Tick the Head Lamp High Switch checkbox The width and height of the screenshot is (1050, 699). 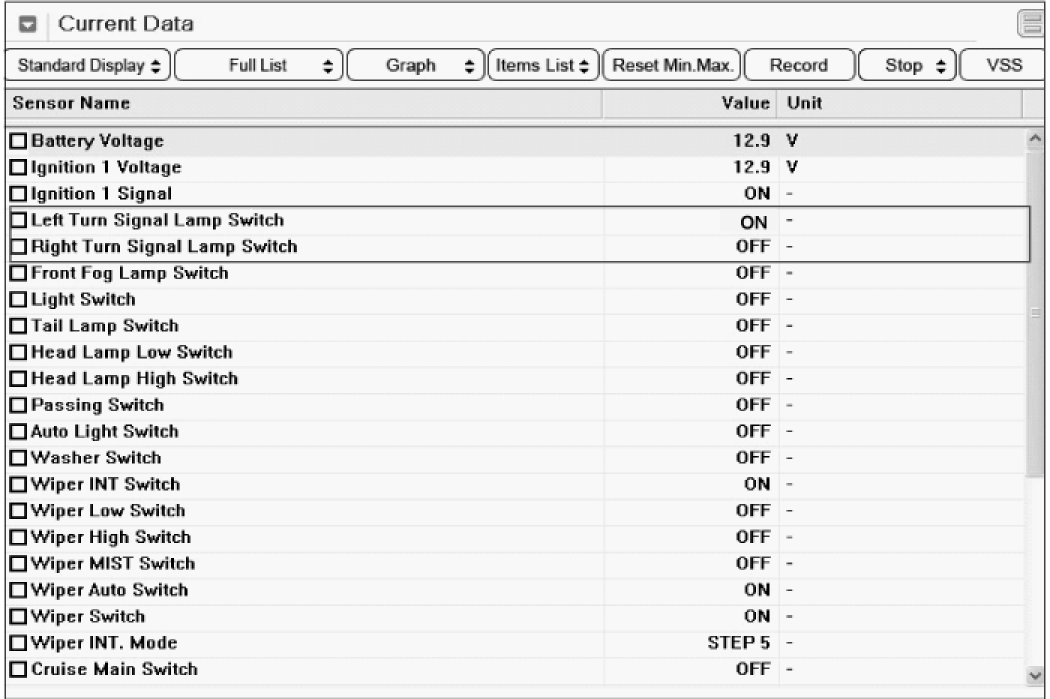(x=18, y=380)
